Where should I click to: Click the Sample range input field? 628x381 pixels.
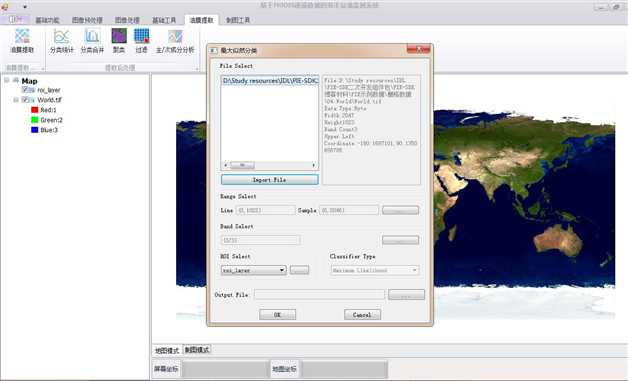pos(349,210)
